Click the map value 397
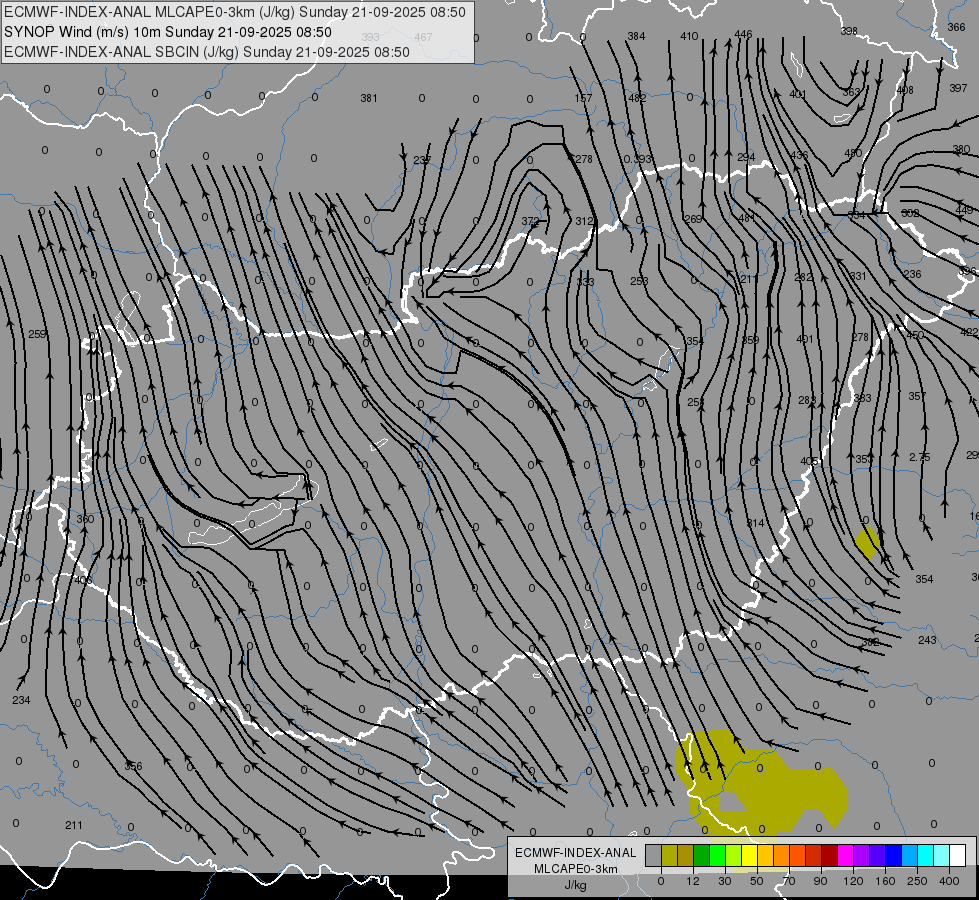The image size is (979, 900). click(x=958, y=88)
